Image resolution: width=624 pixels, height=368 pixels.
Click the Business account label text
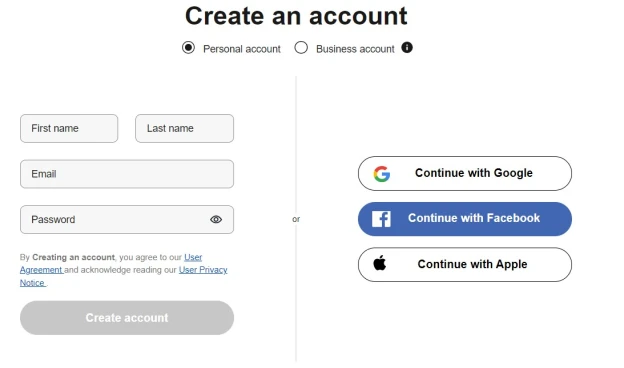click(355, 49)
